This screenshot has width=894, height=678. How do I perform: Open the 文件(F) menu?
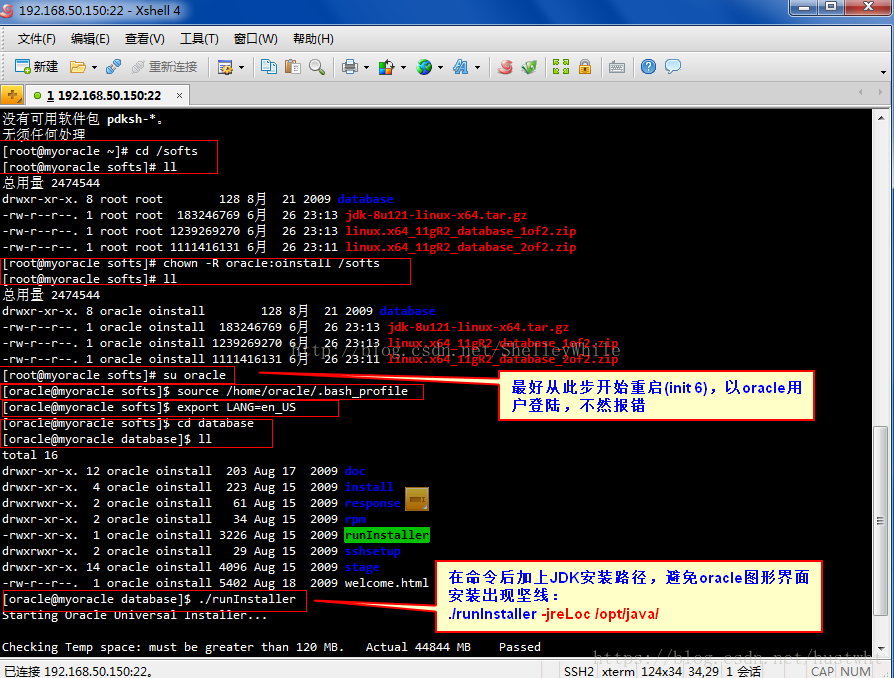click(x=36, y=39)
